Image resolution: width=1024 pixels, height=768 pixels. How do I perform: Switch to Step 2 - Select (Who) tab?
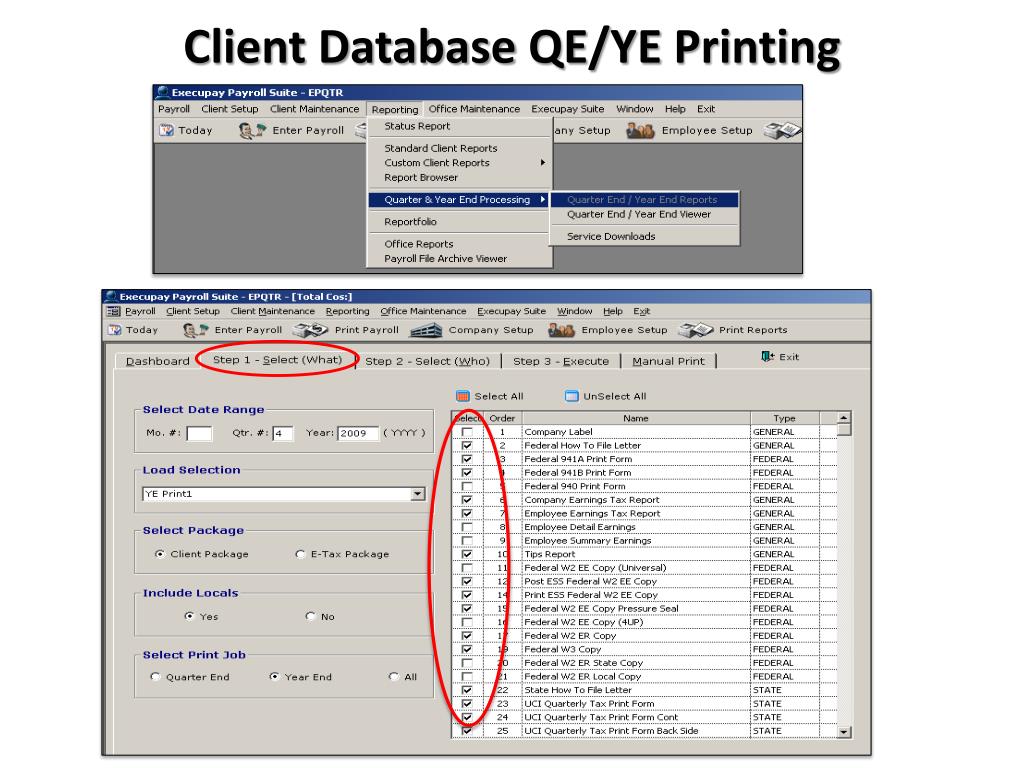427,361
